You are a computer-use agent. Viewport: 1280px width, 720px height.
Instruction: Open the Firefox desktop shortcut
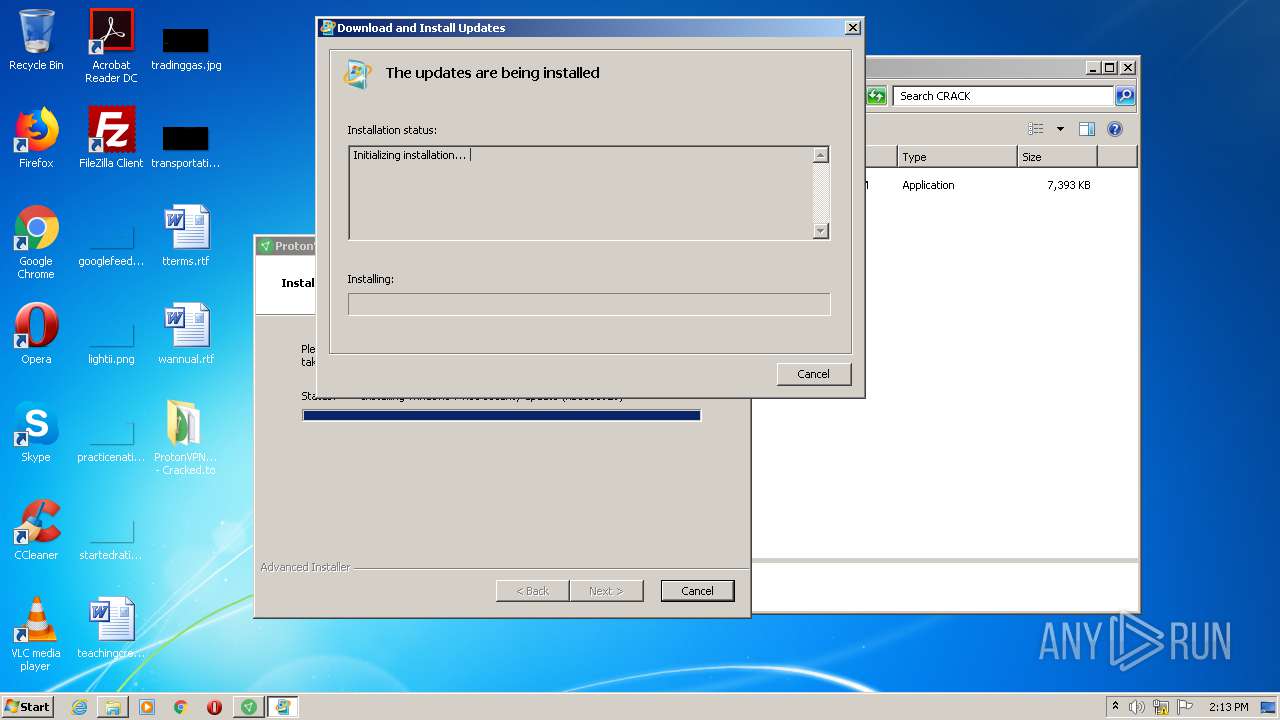[36, 138]
